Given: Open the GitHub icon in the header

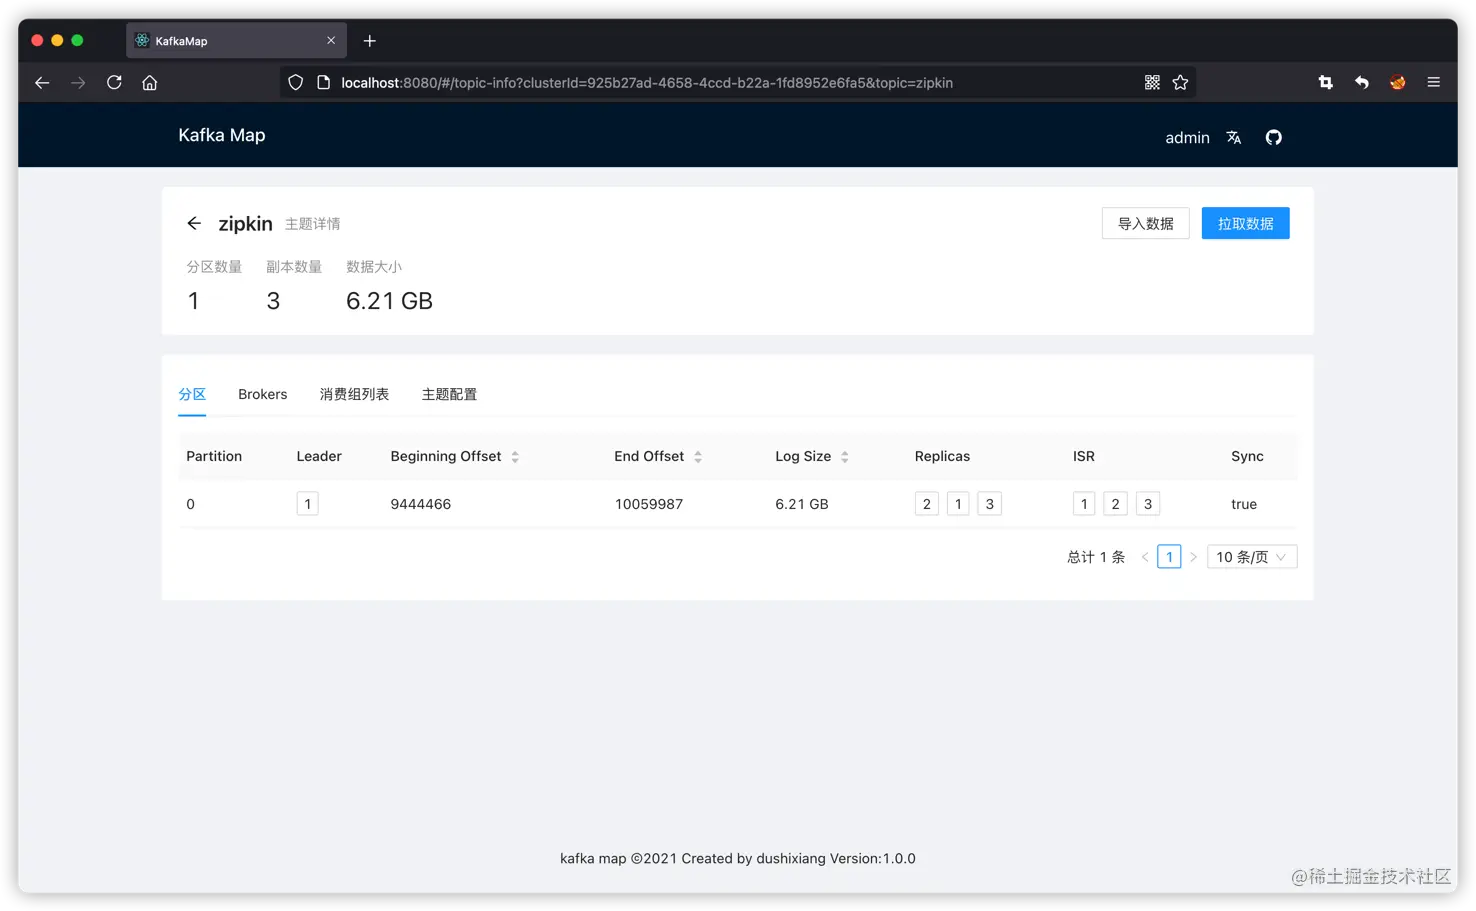Looking at the screenshot, I should [1273, 138].
